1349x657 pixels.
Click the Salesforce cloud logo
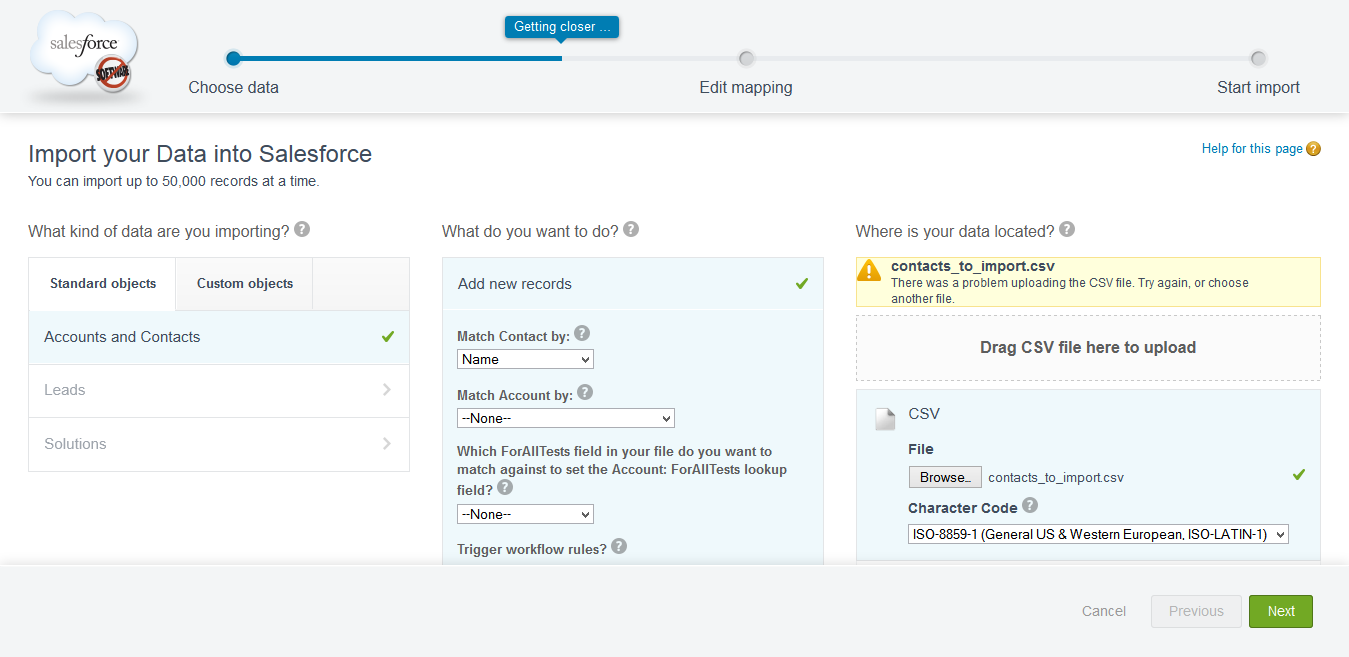tap(85, 55)
